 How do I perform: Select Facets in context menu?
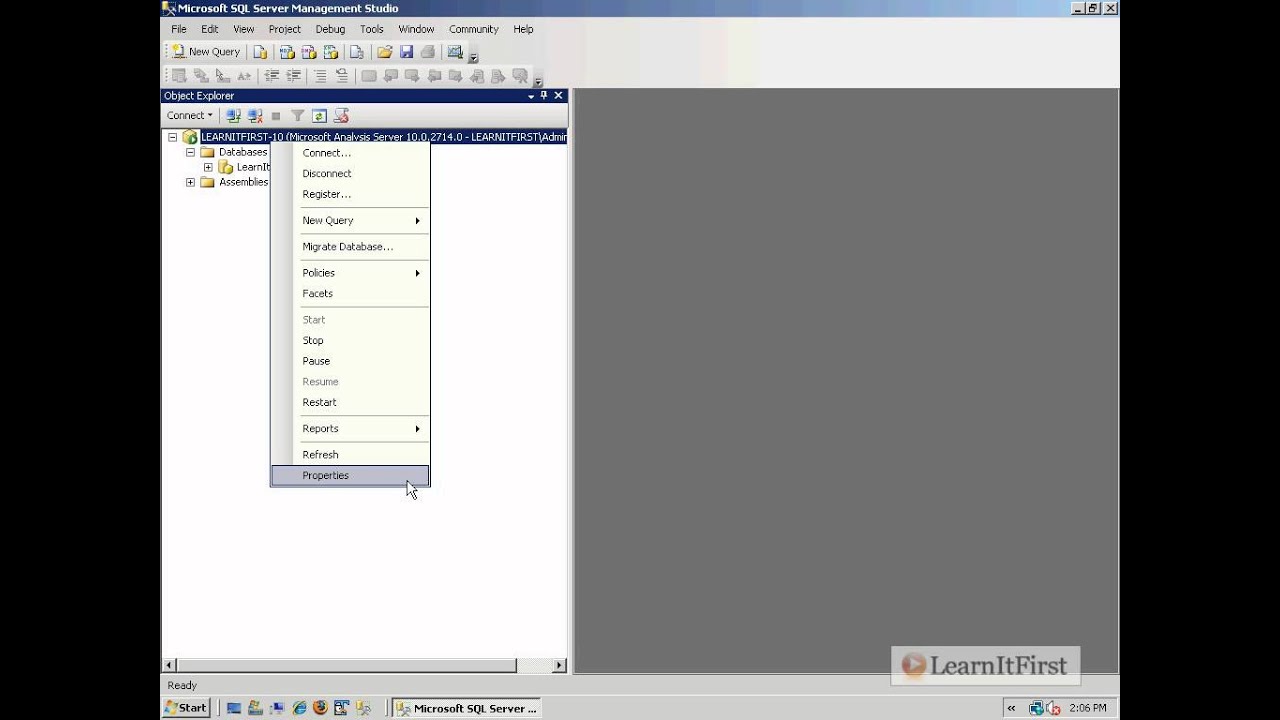pyautogui.click(x=350, y=293)
